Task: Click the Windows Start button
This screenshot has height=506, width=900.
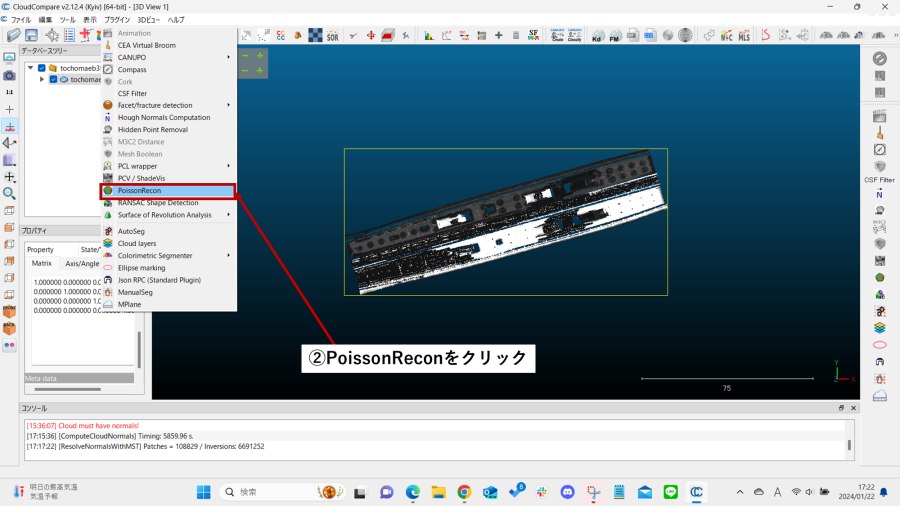Action: pos(203,492)
